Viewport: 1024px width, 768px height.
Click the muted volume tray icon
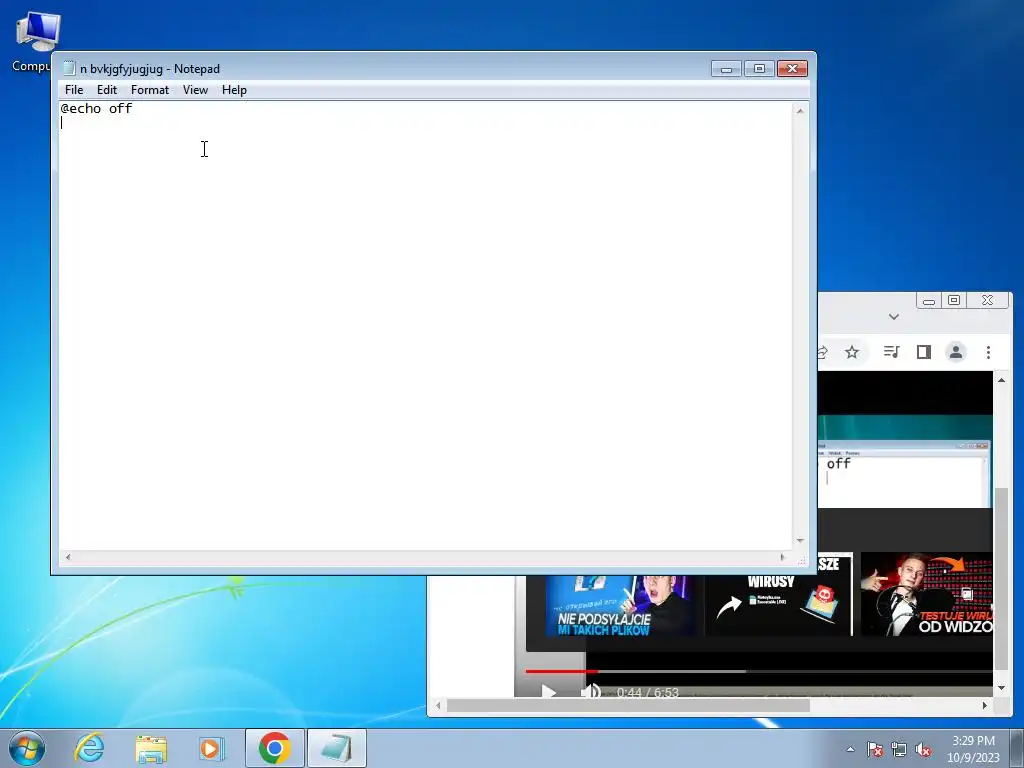click(x=923, y=749)
